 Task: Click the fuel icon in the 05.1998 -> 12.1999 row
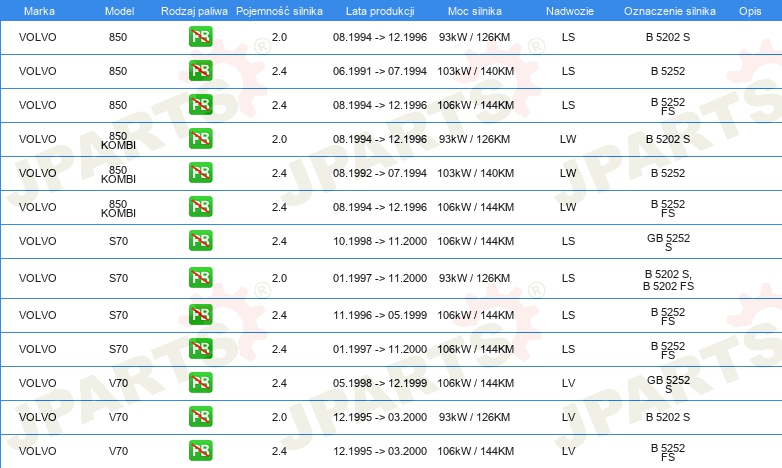click(x=200, y=382)
